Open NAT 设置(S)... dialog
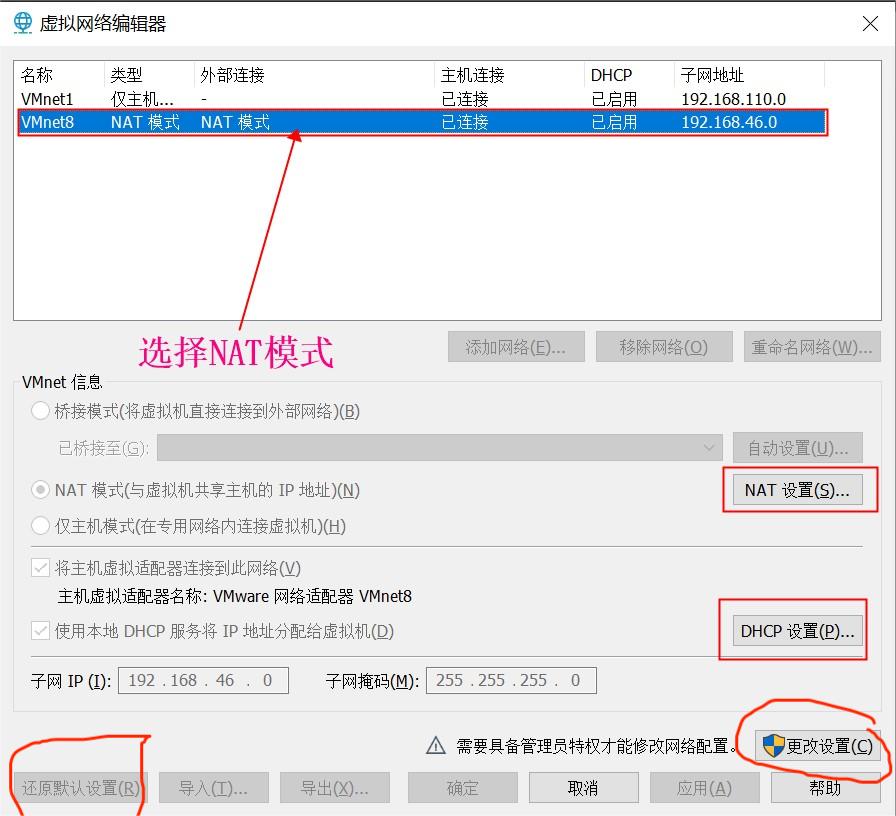The image size is (896, 816). click(798, 490)
